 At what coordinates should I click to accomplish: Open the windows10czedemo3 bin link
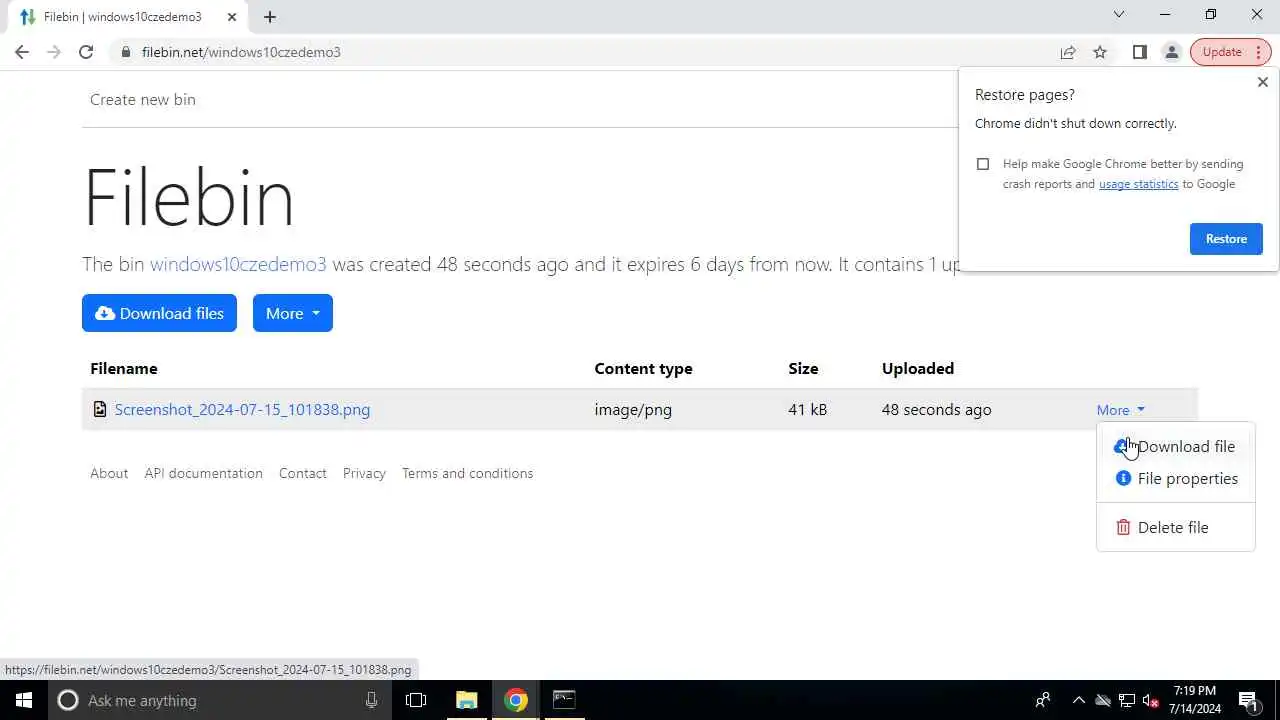pyautogui.click(x=238, y=264)
